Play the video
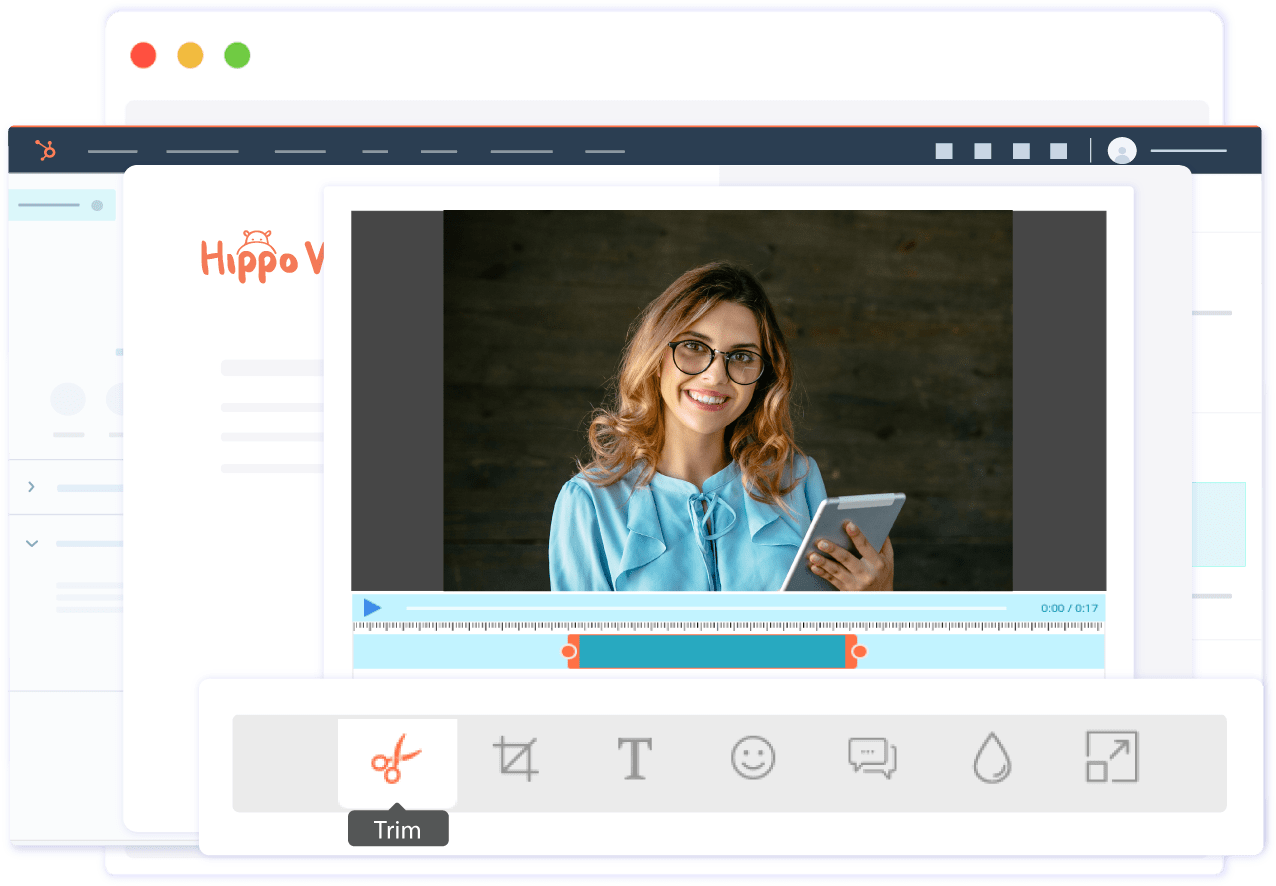This screenshot has height=886, width=1276. (x=372, y=607)
